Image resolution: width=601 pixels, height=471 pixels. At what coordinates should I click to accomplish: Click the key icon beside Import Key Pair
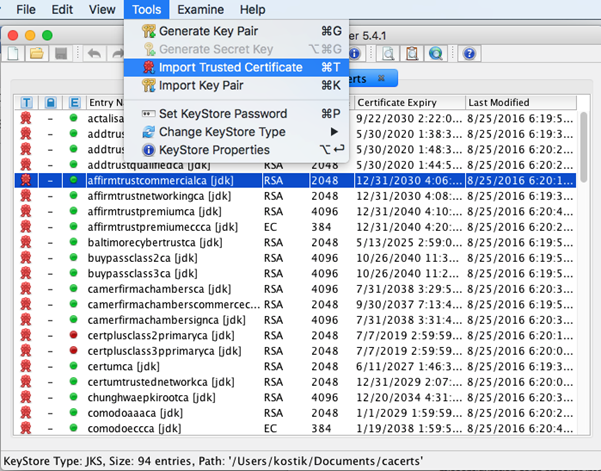tap(149, 85)
